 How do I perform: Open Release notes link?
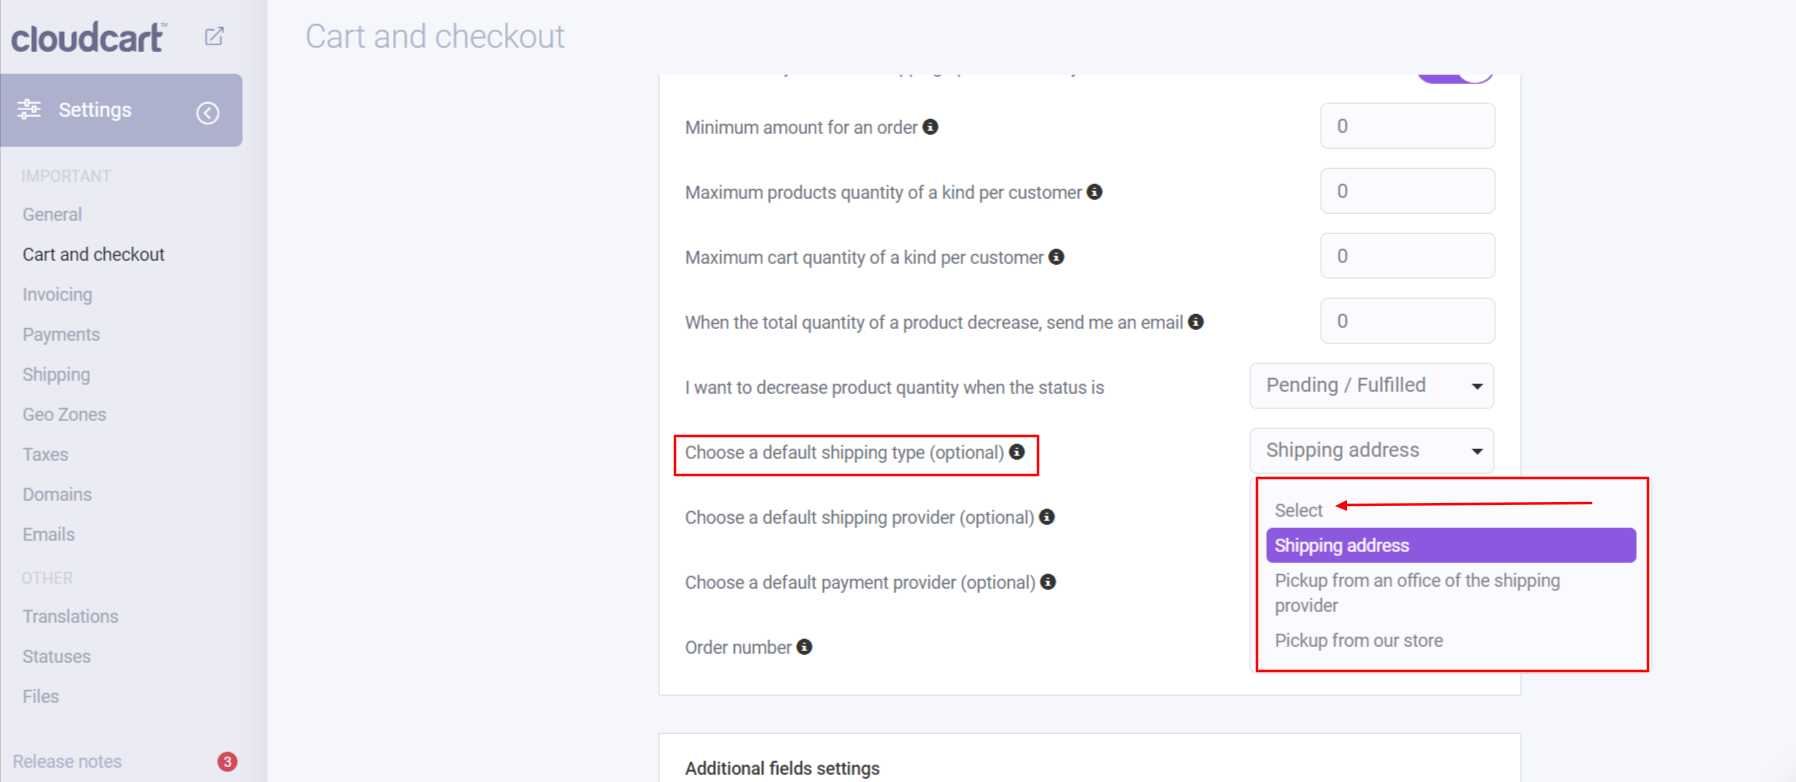click(67, 761)
